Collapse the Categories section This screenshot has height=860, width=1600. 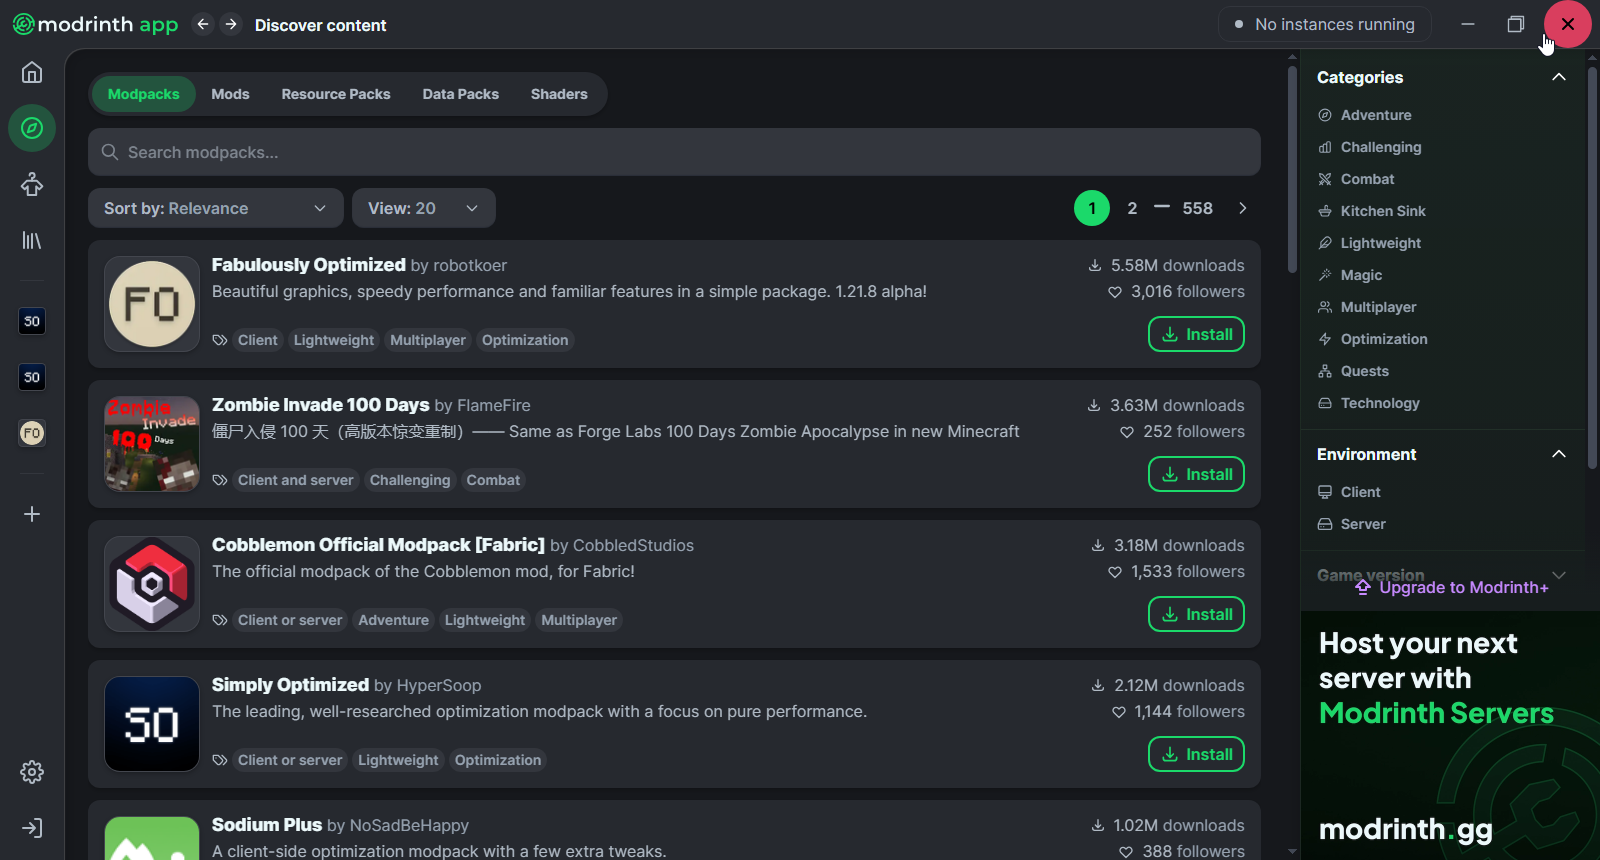[x=1558, y=77]
